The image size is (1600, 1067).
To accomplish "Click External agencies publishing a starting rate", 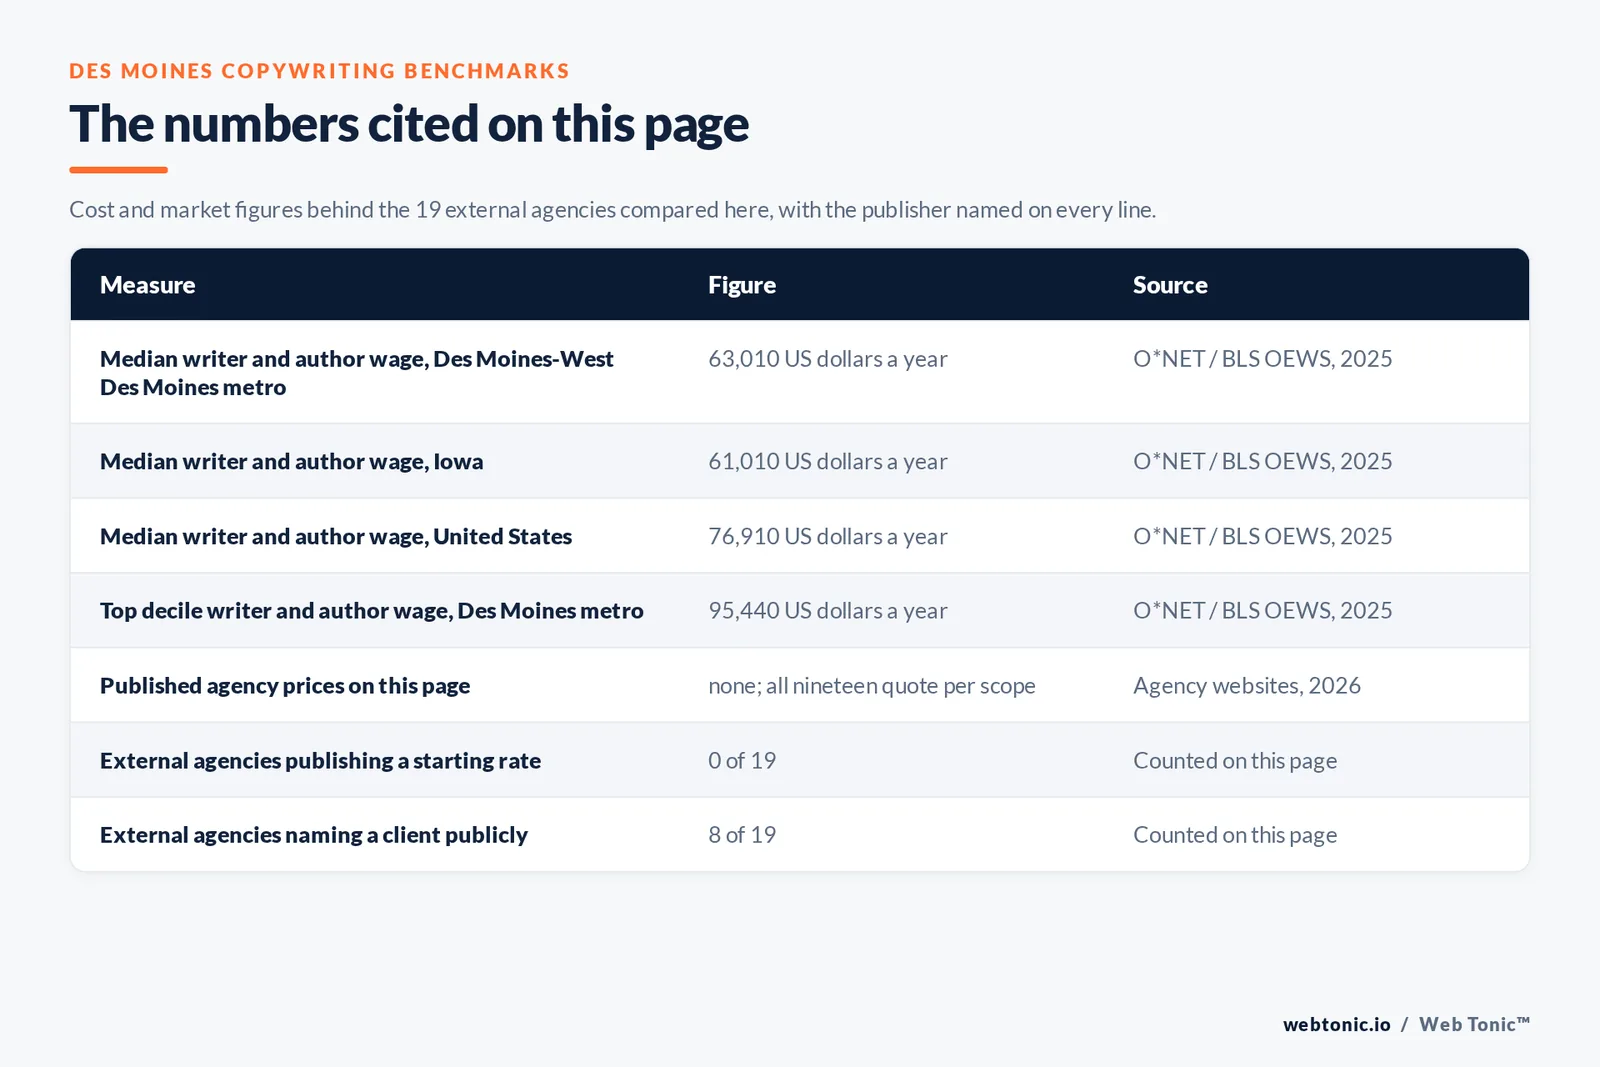I will point(320,761).
